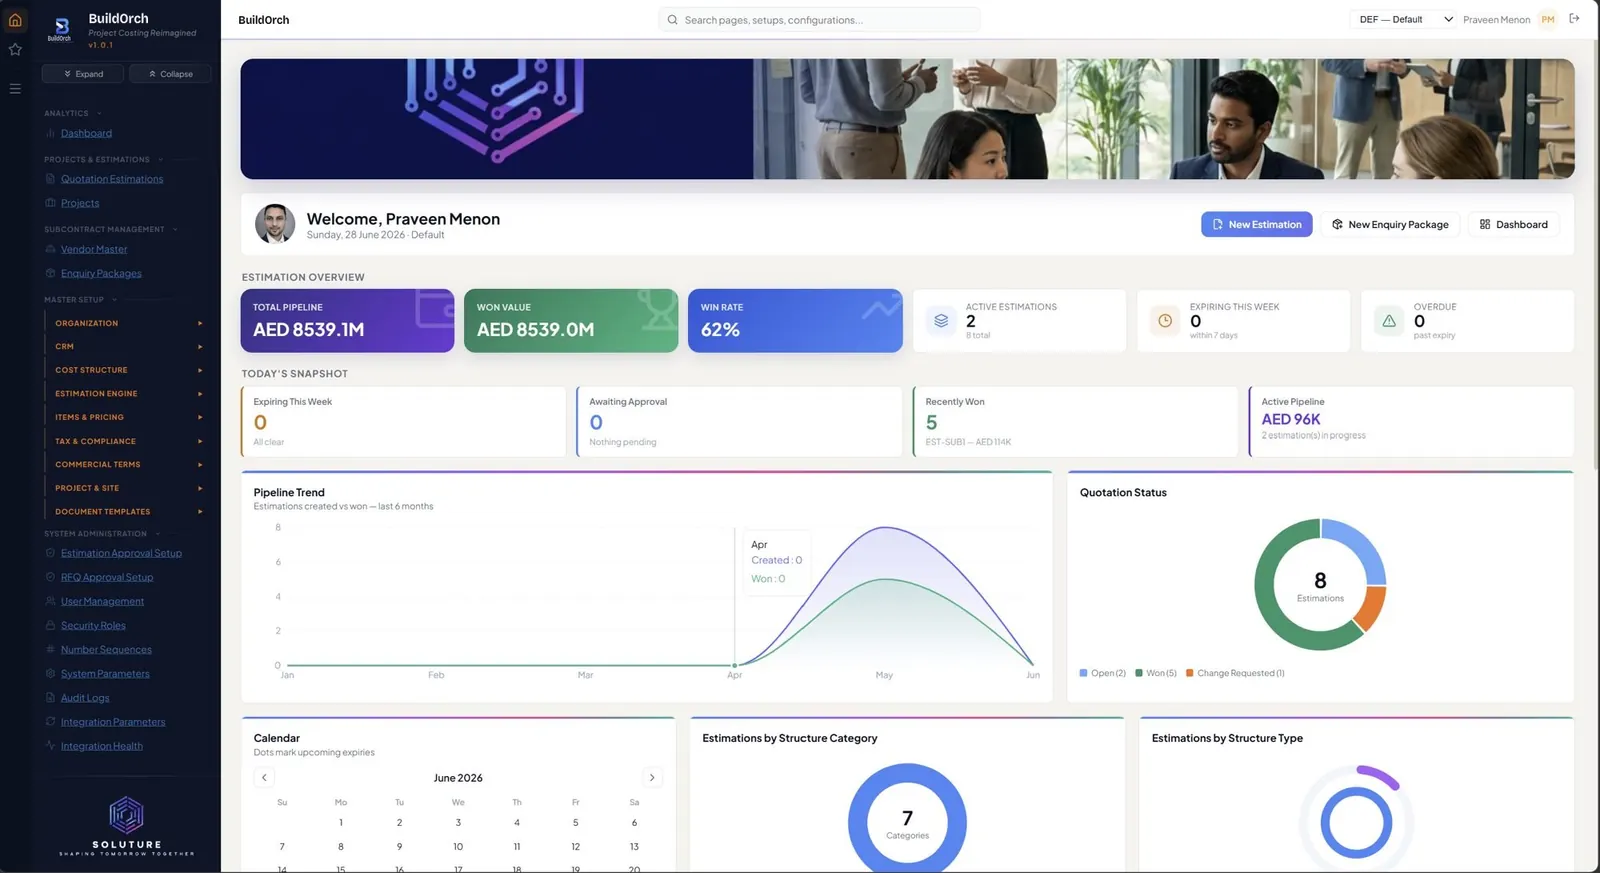Open Vendor Master in sidebar
This screenshot has height=873, width=1600.
click(x=94, y=249)
